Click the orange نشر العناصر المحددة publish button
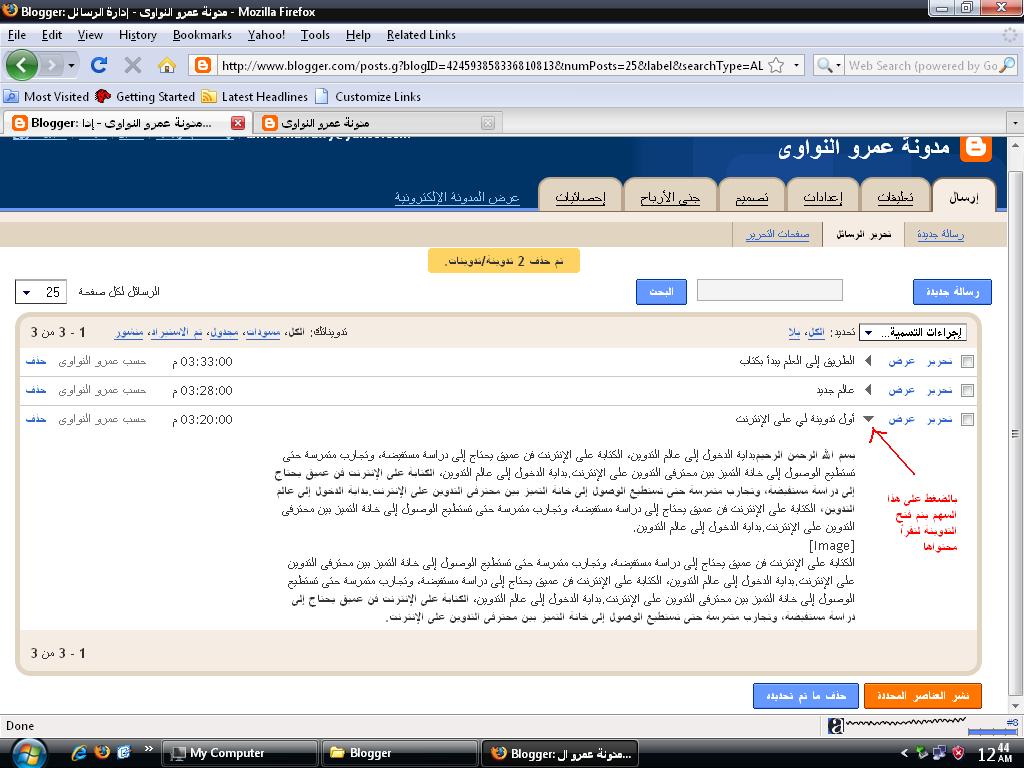Viewport: 1024px width, 768px height. [922, 696]
